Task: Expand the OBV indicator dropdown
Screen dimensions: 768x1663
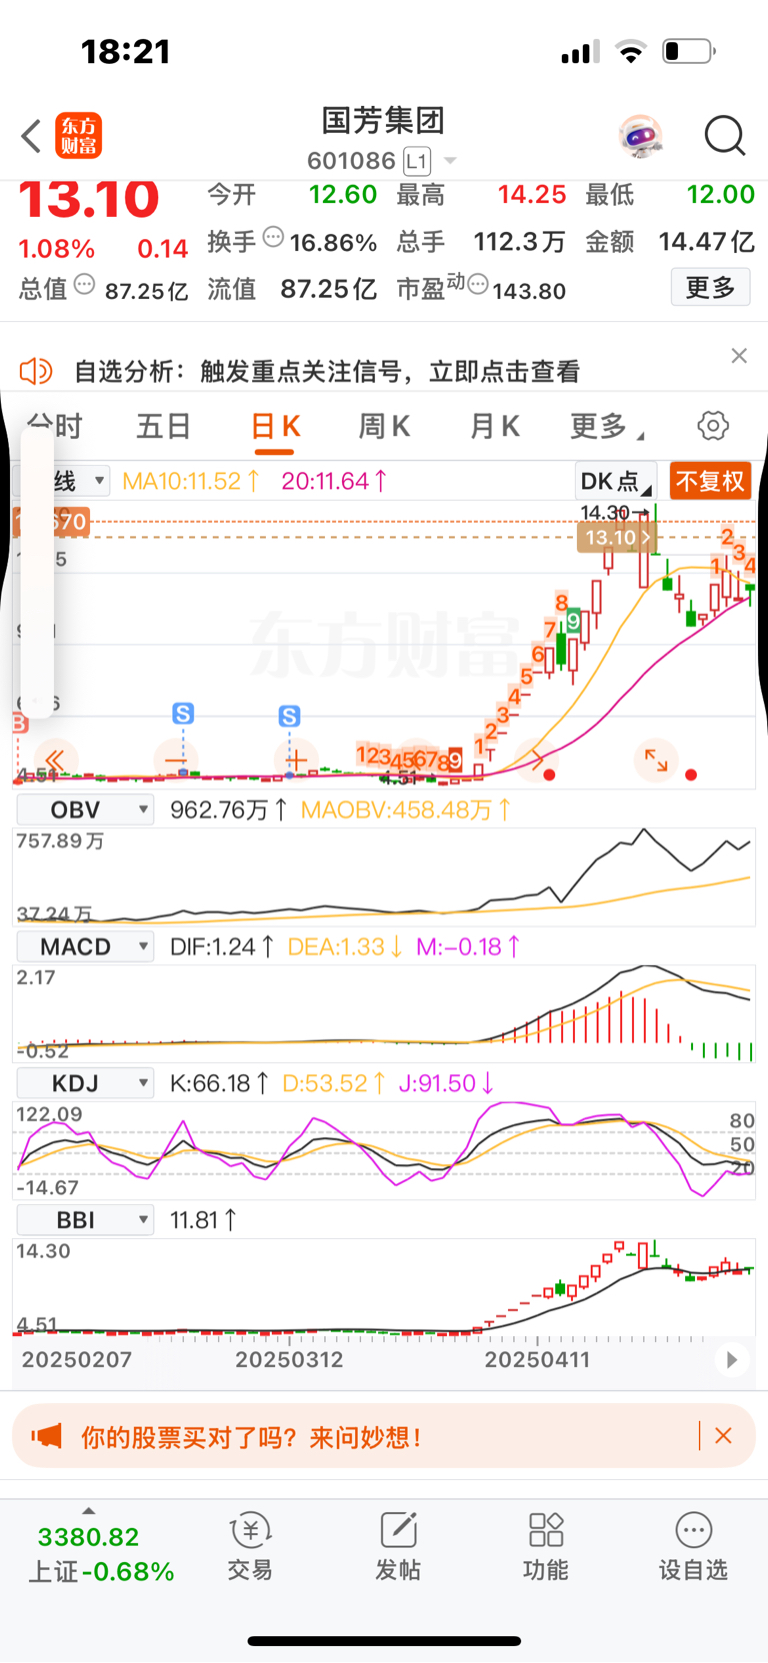Action: tap(86, 810)
